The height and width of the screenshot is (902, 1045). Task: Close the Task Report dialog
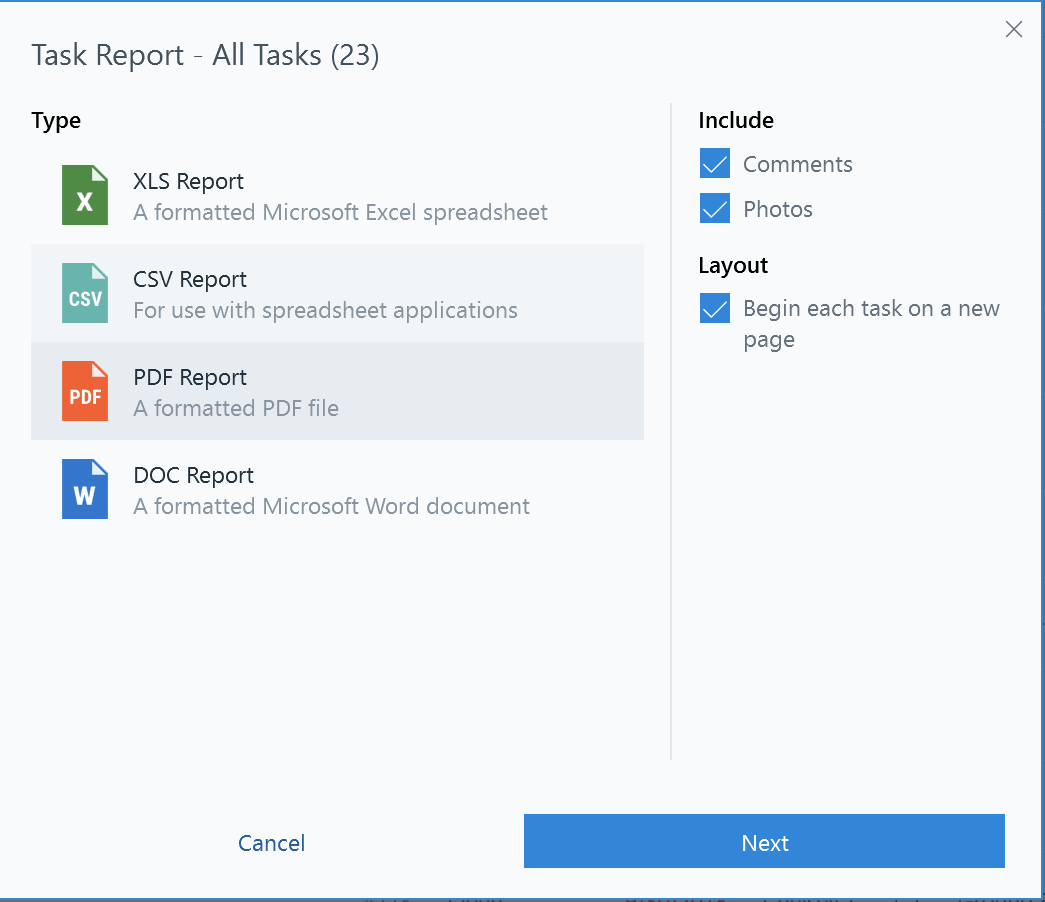pos(1014,29)
